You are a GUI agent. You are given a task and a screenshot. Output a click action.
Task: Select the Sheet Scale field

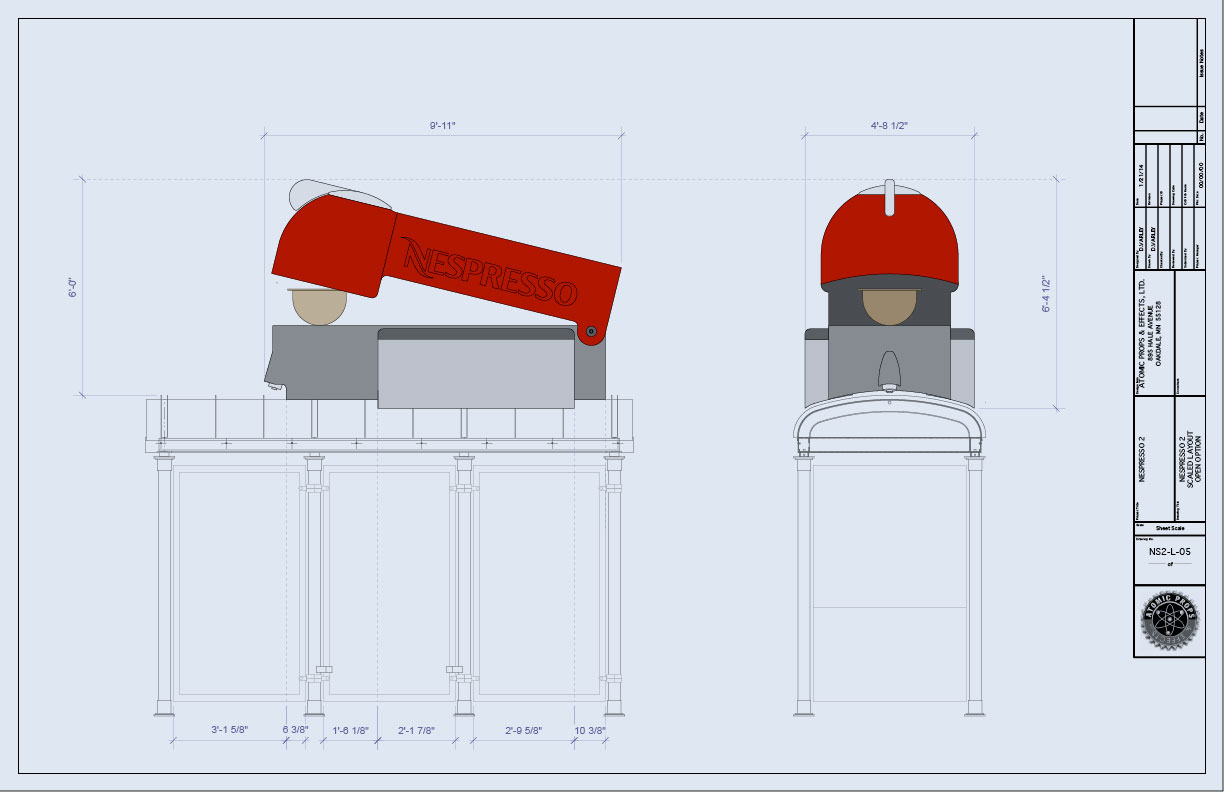coord(1168,528)
